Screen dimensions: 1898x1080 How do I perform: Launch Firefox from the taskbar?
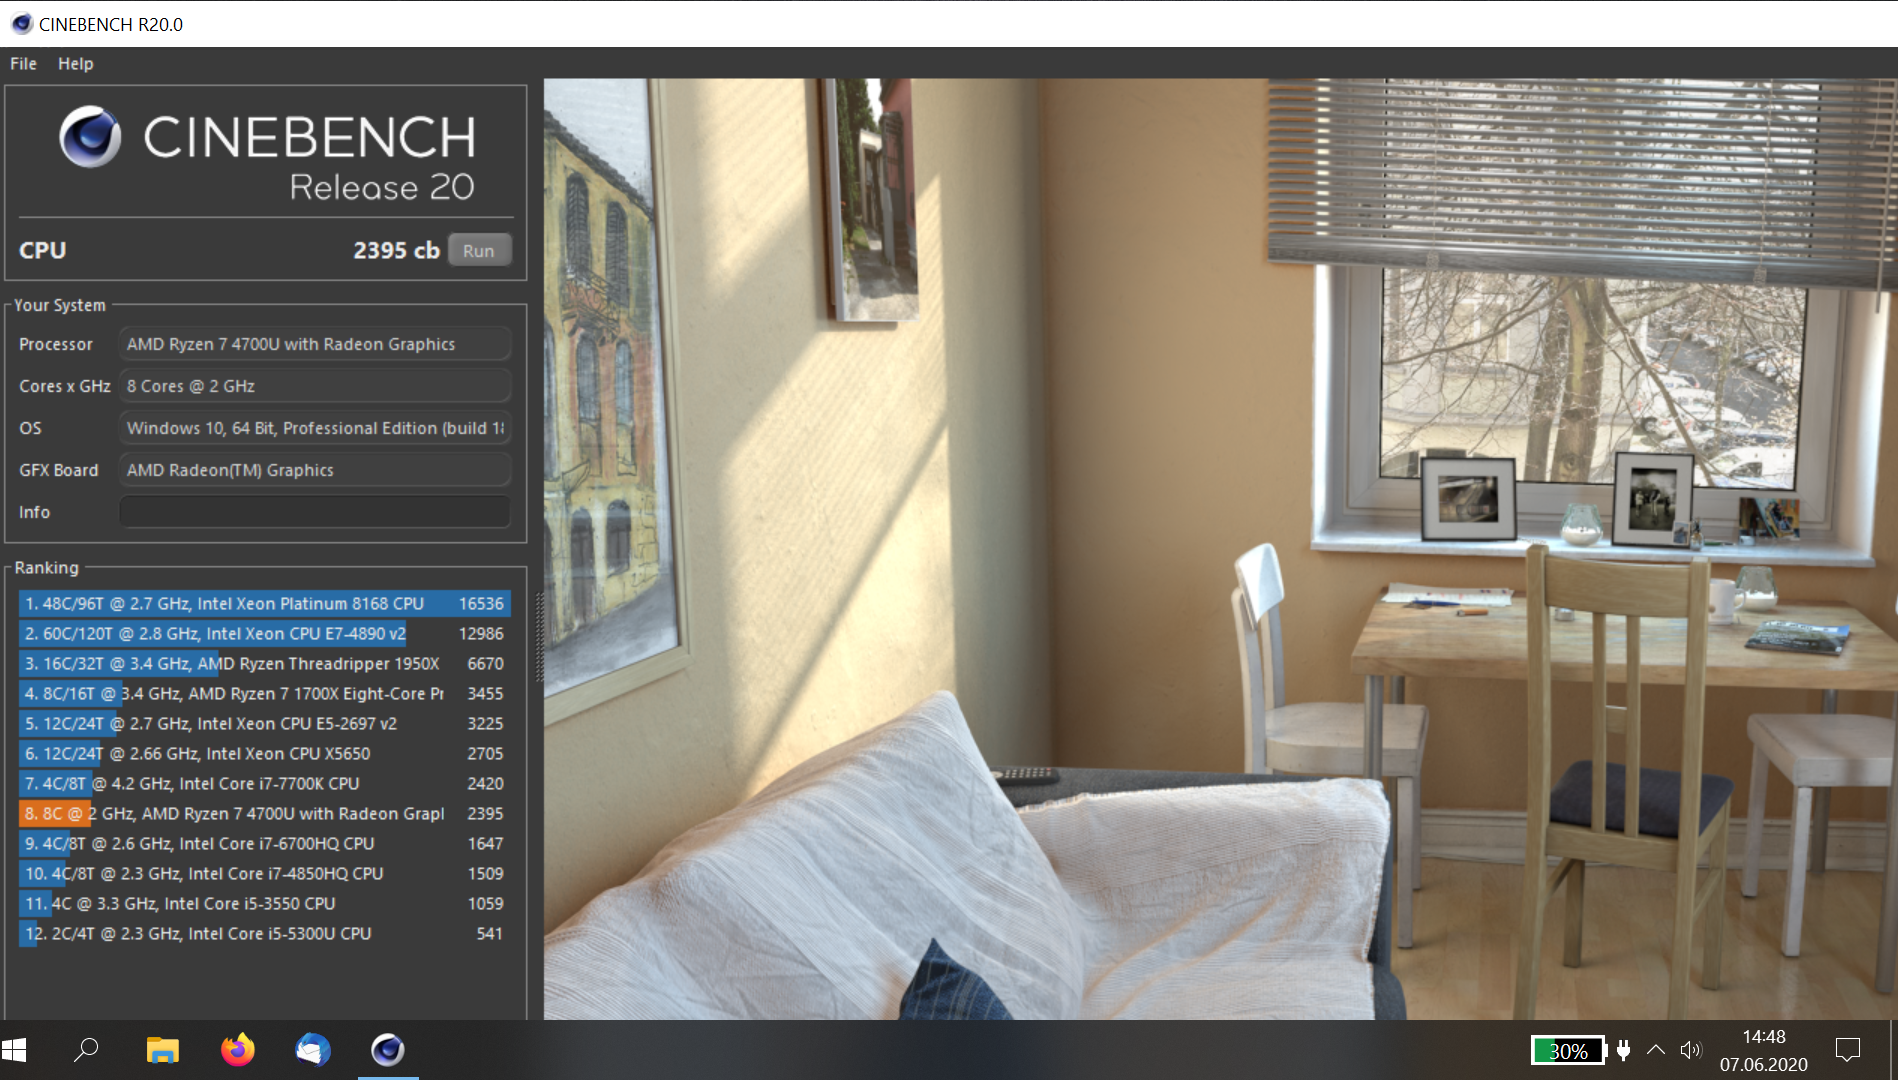click(237, 1050)
